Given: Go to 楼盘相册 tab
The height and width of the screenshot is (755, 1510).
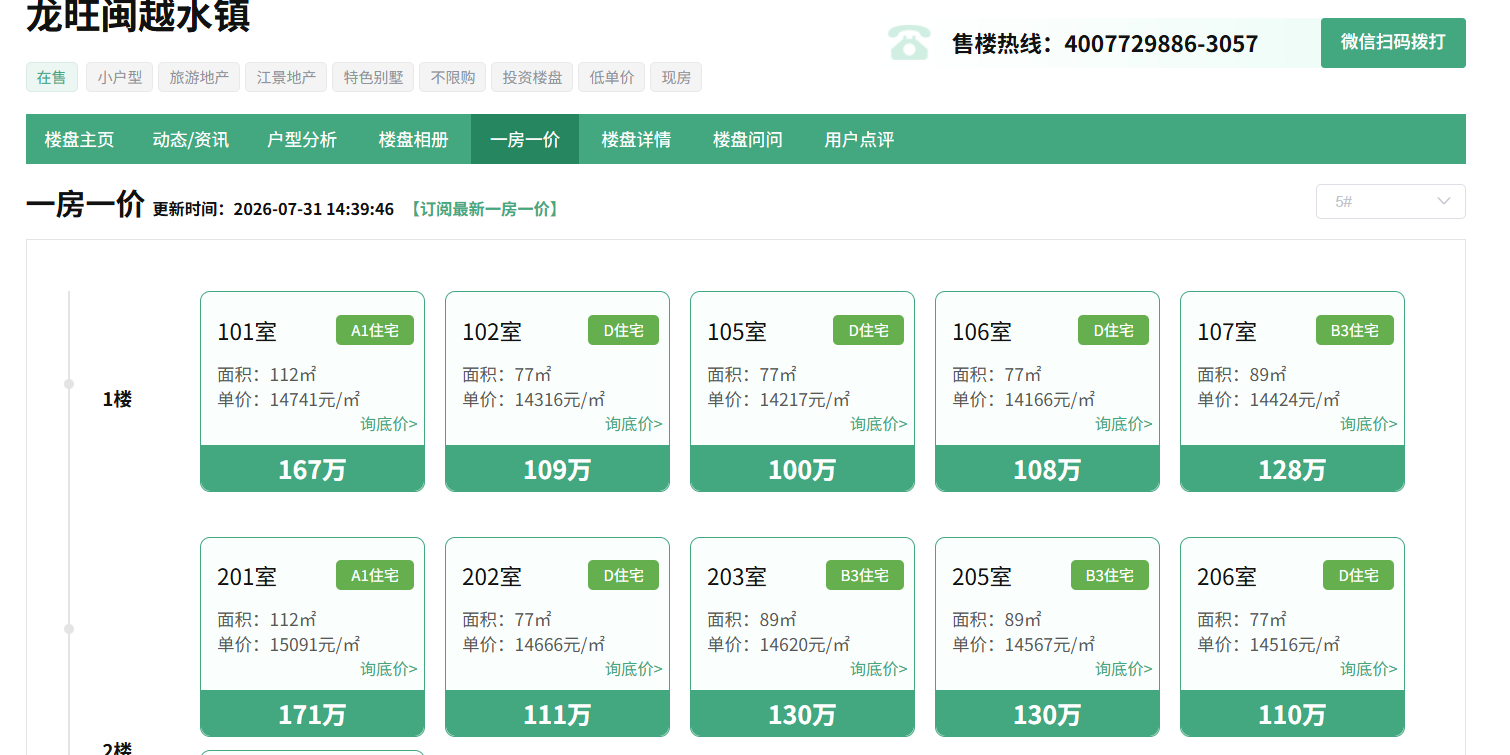Looking at the screenshot, I should [414, 139].
